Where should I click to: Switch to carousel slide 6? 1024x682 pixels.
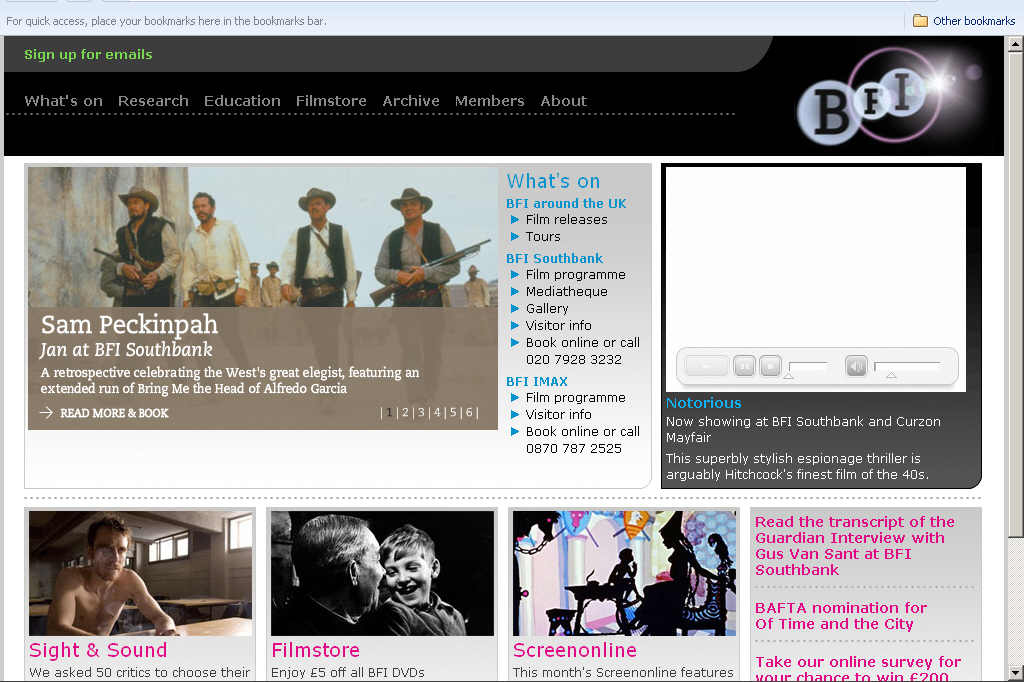click(x=469, y=413)
